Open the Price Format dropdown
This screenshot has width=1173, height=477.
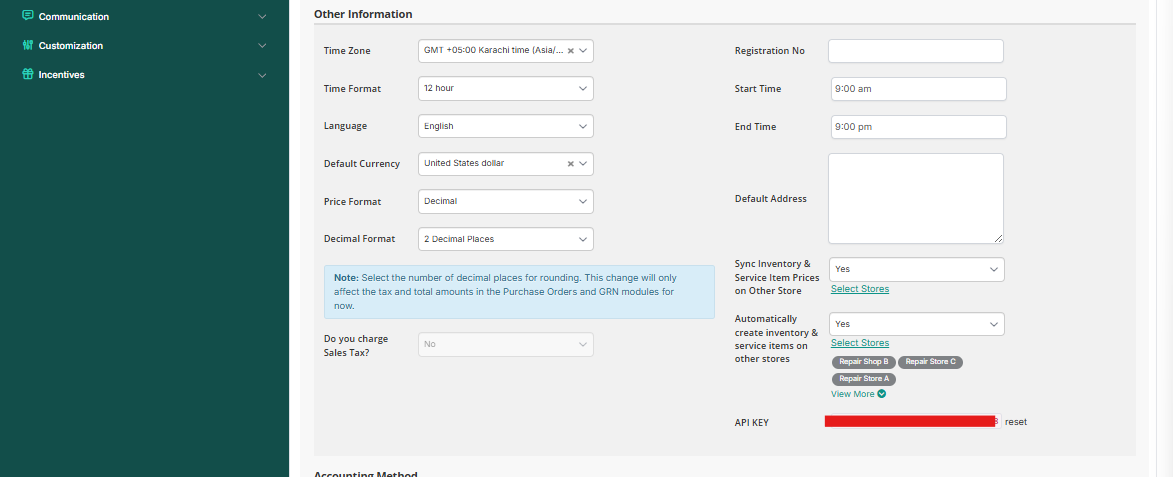tap(505, 202)
